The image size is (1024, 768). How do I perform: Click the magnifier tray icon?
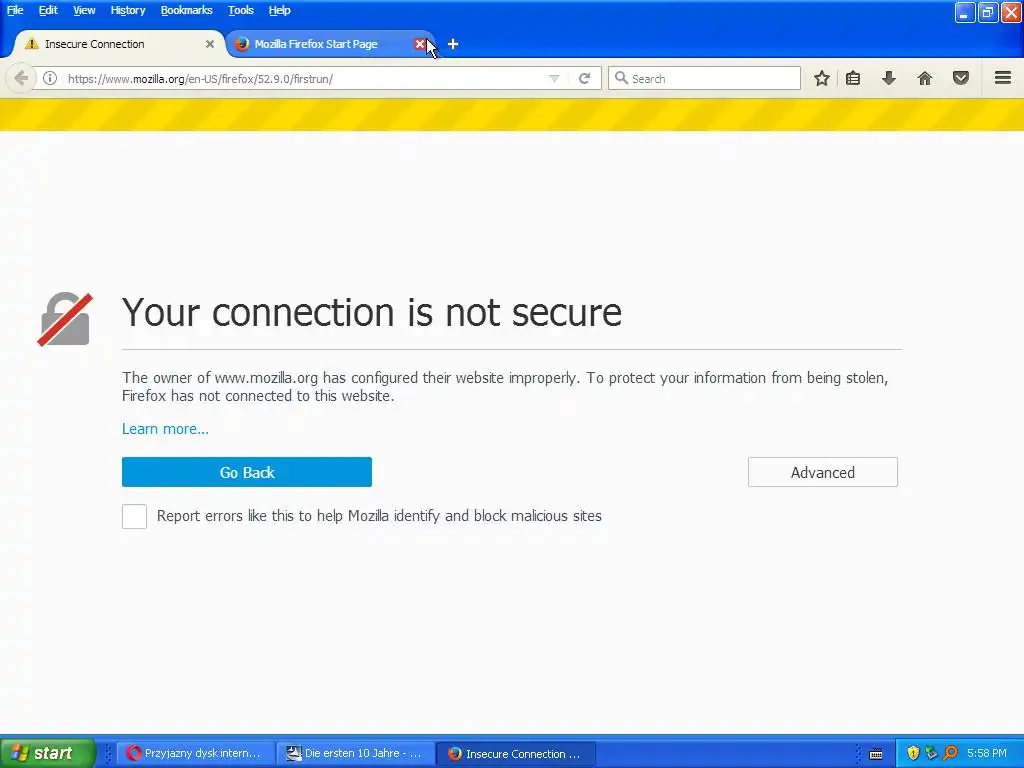coord(951,753)
